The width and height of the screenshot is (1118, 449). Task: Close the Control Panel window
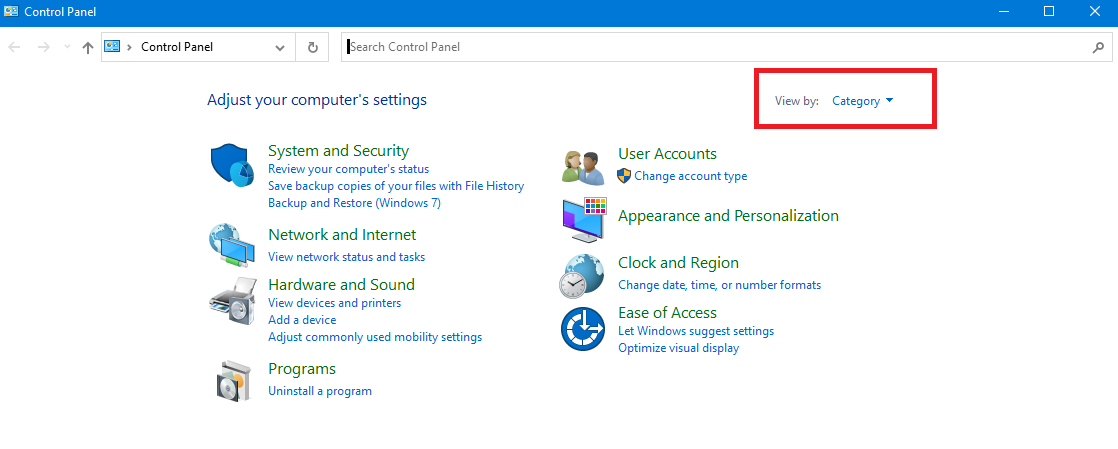pos(1094,11)
